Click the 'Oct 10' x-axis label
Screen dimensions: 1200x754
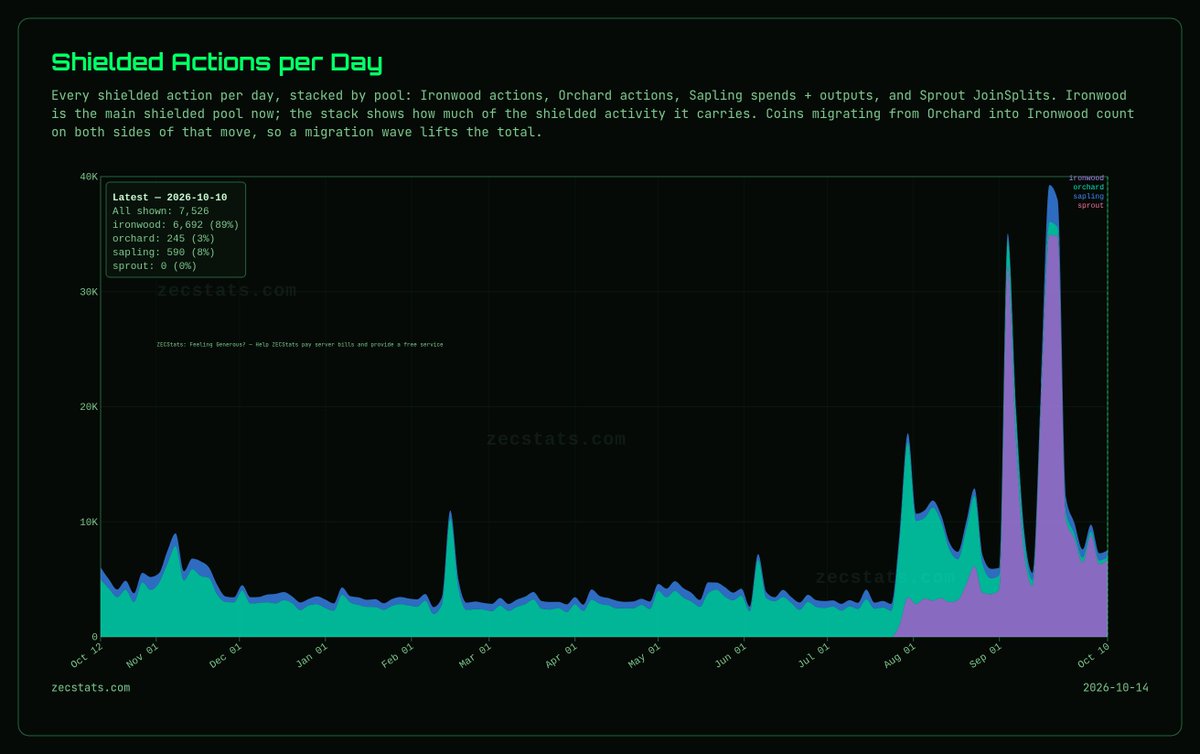tap(1091, 657)
